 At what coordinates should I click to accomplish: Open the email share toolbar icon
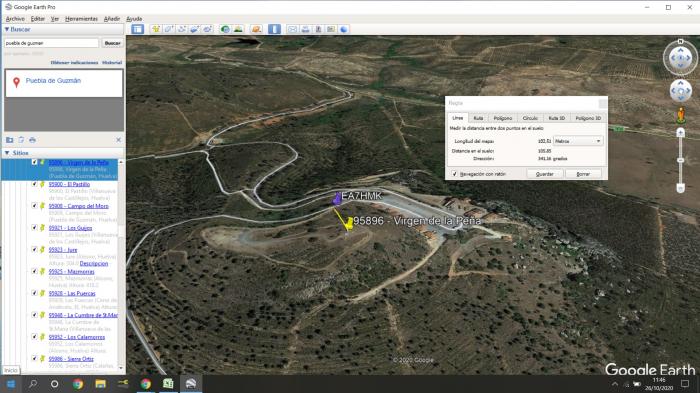point(292,29)
